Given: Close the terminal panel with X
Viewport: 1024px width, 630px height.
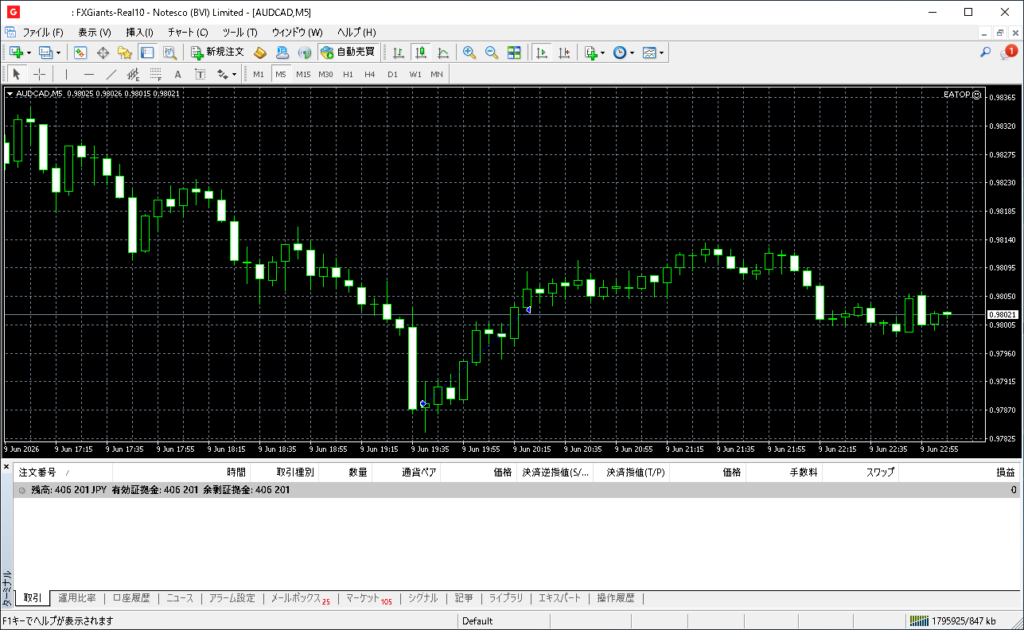Looking at the screenshot, I should click(6, 467).
